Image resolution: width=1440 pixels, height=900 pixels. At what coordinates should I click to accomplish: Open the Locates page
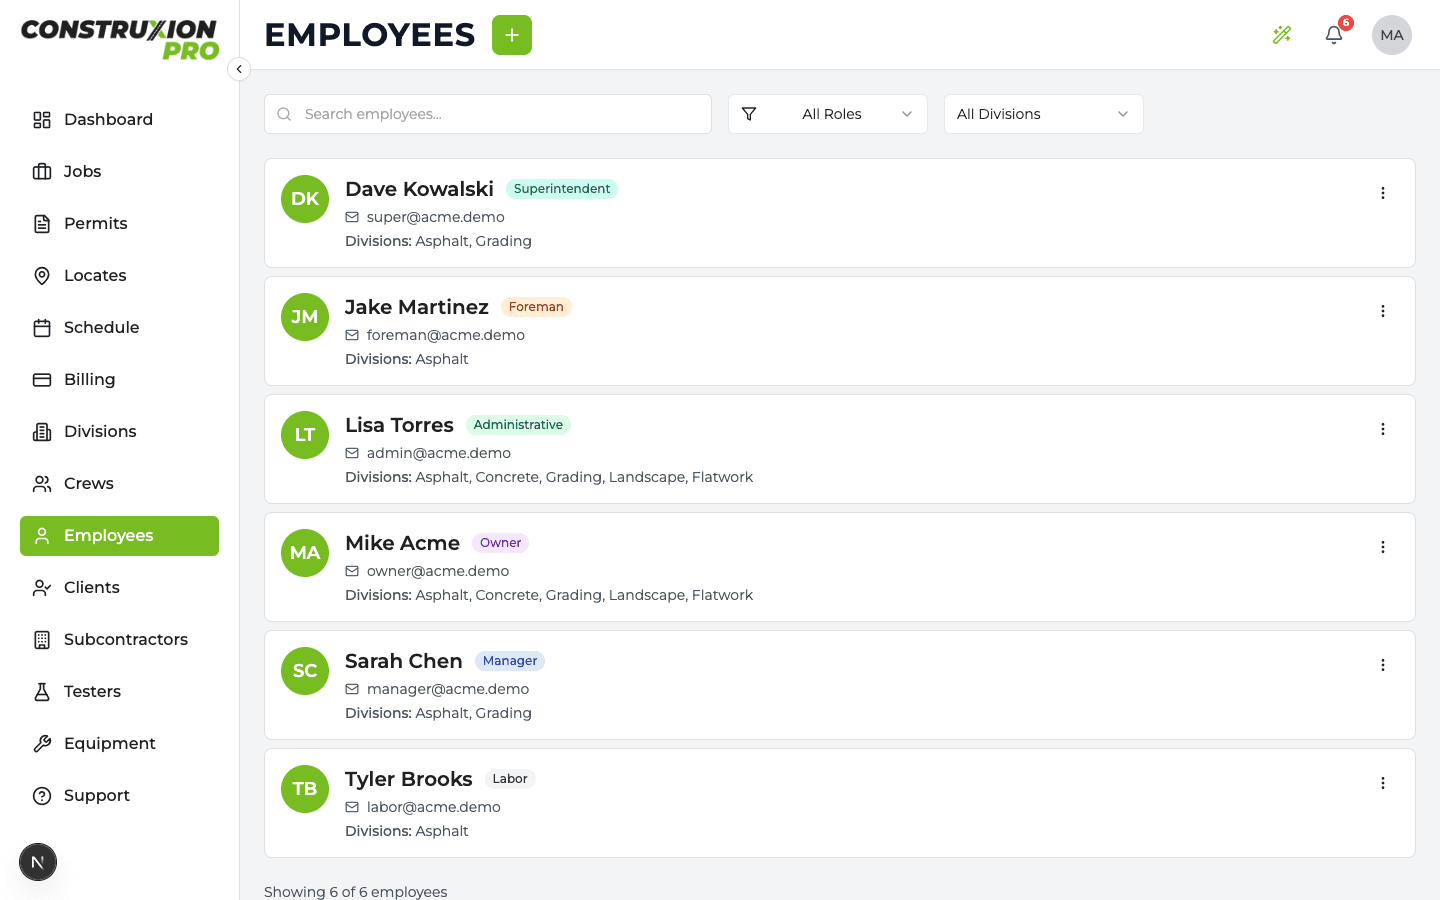(x=119, y=276)
